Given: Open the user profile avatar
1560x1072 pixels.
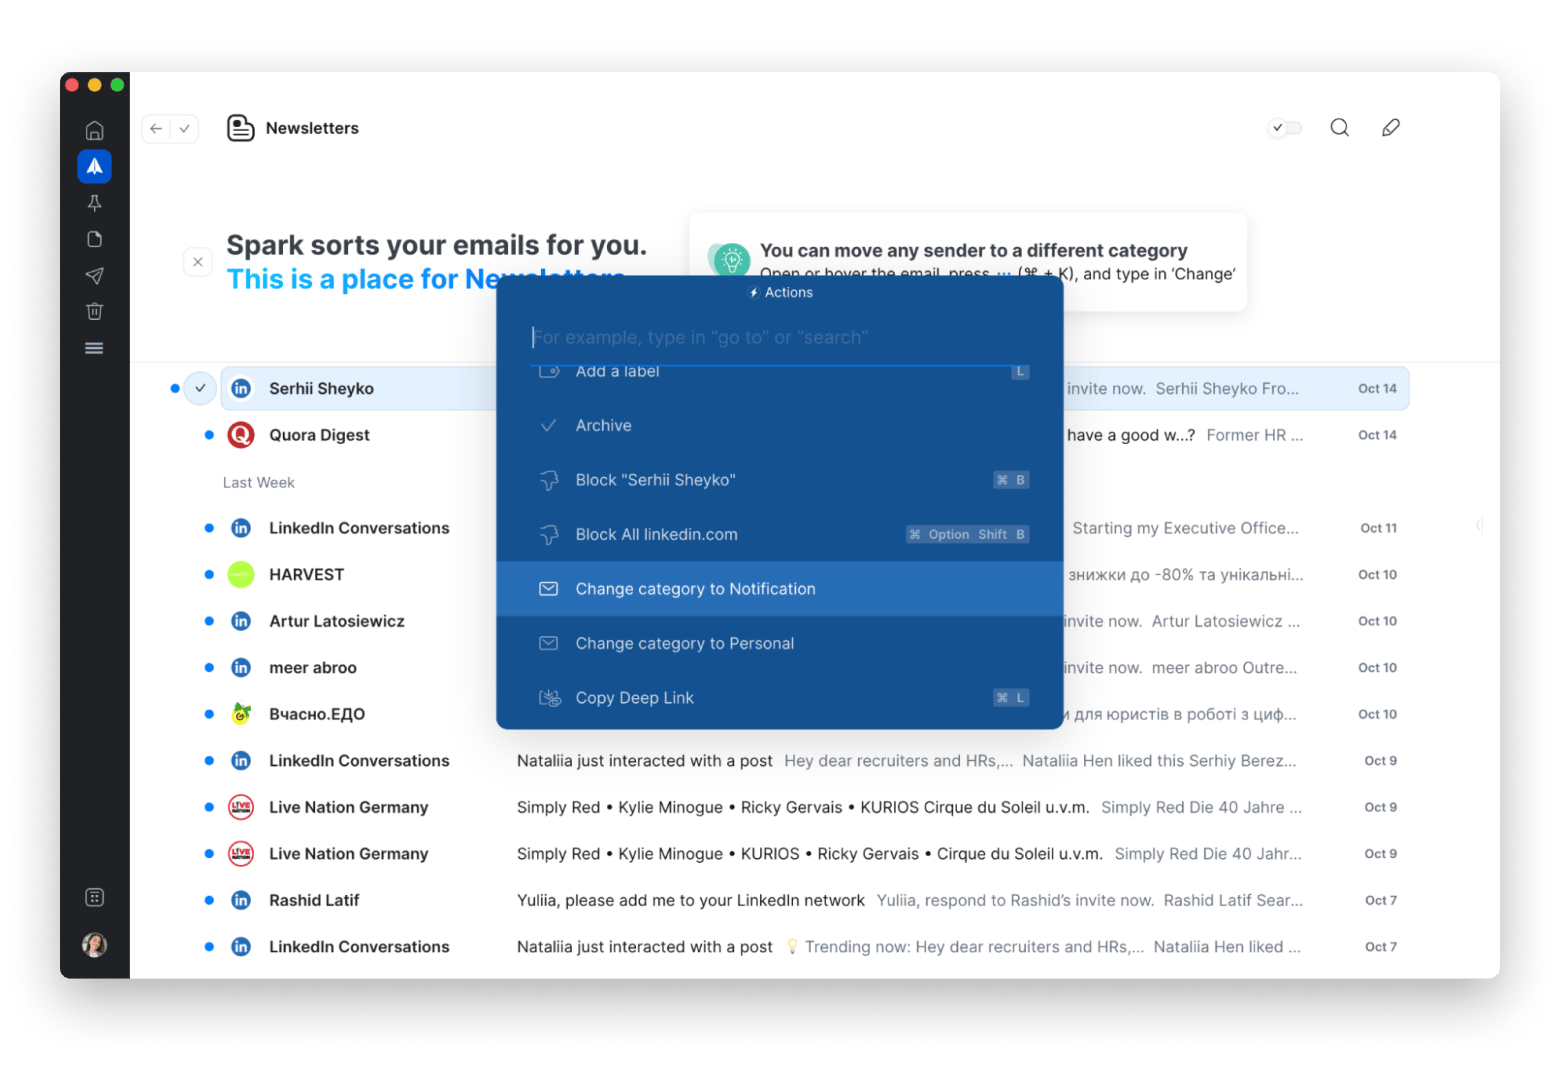Looking at the screenshot, I should click(94, 944).
